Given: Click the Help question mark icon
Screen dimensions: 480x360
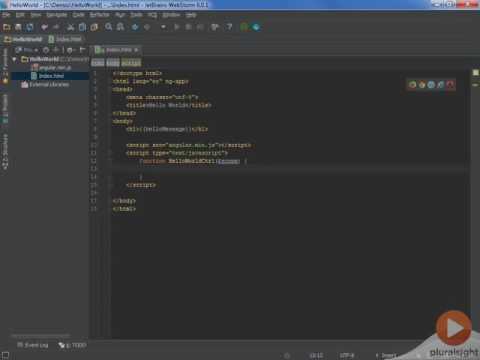Looking at the screenshot, I should pos(229,27).
